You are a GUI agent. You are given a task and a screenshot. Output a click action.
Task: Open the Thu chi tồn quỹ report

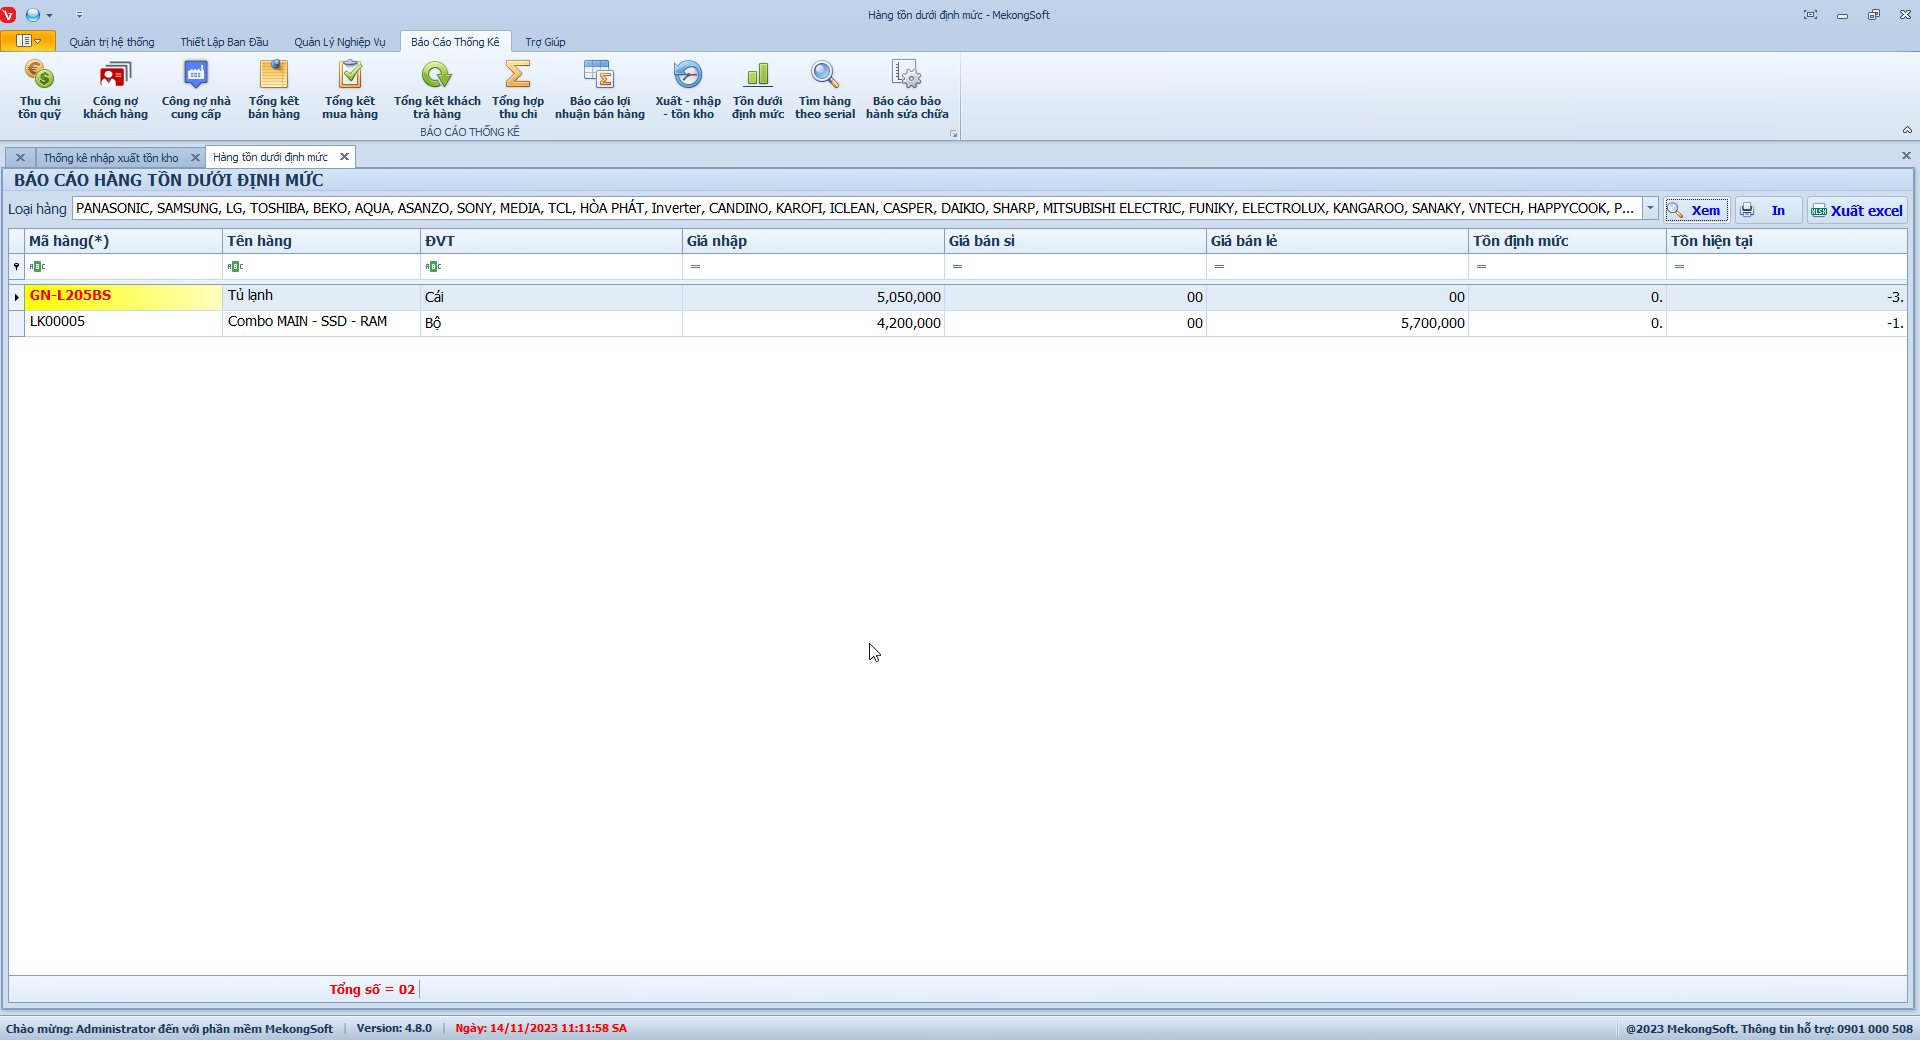click(40, 89)
